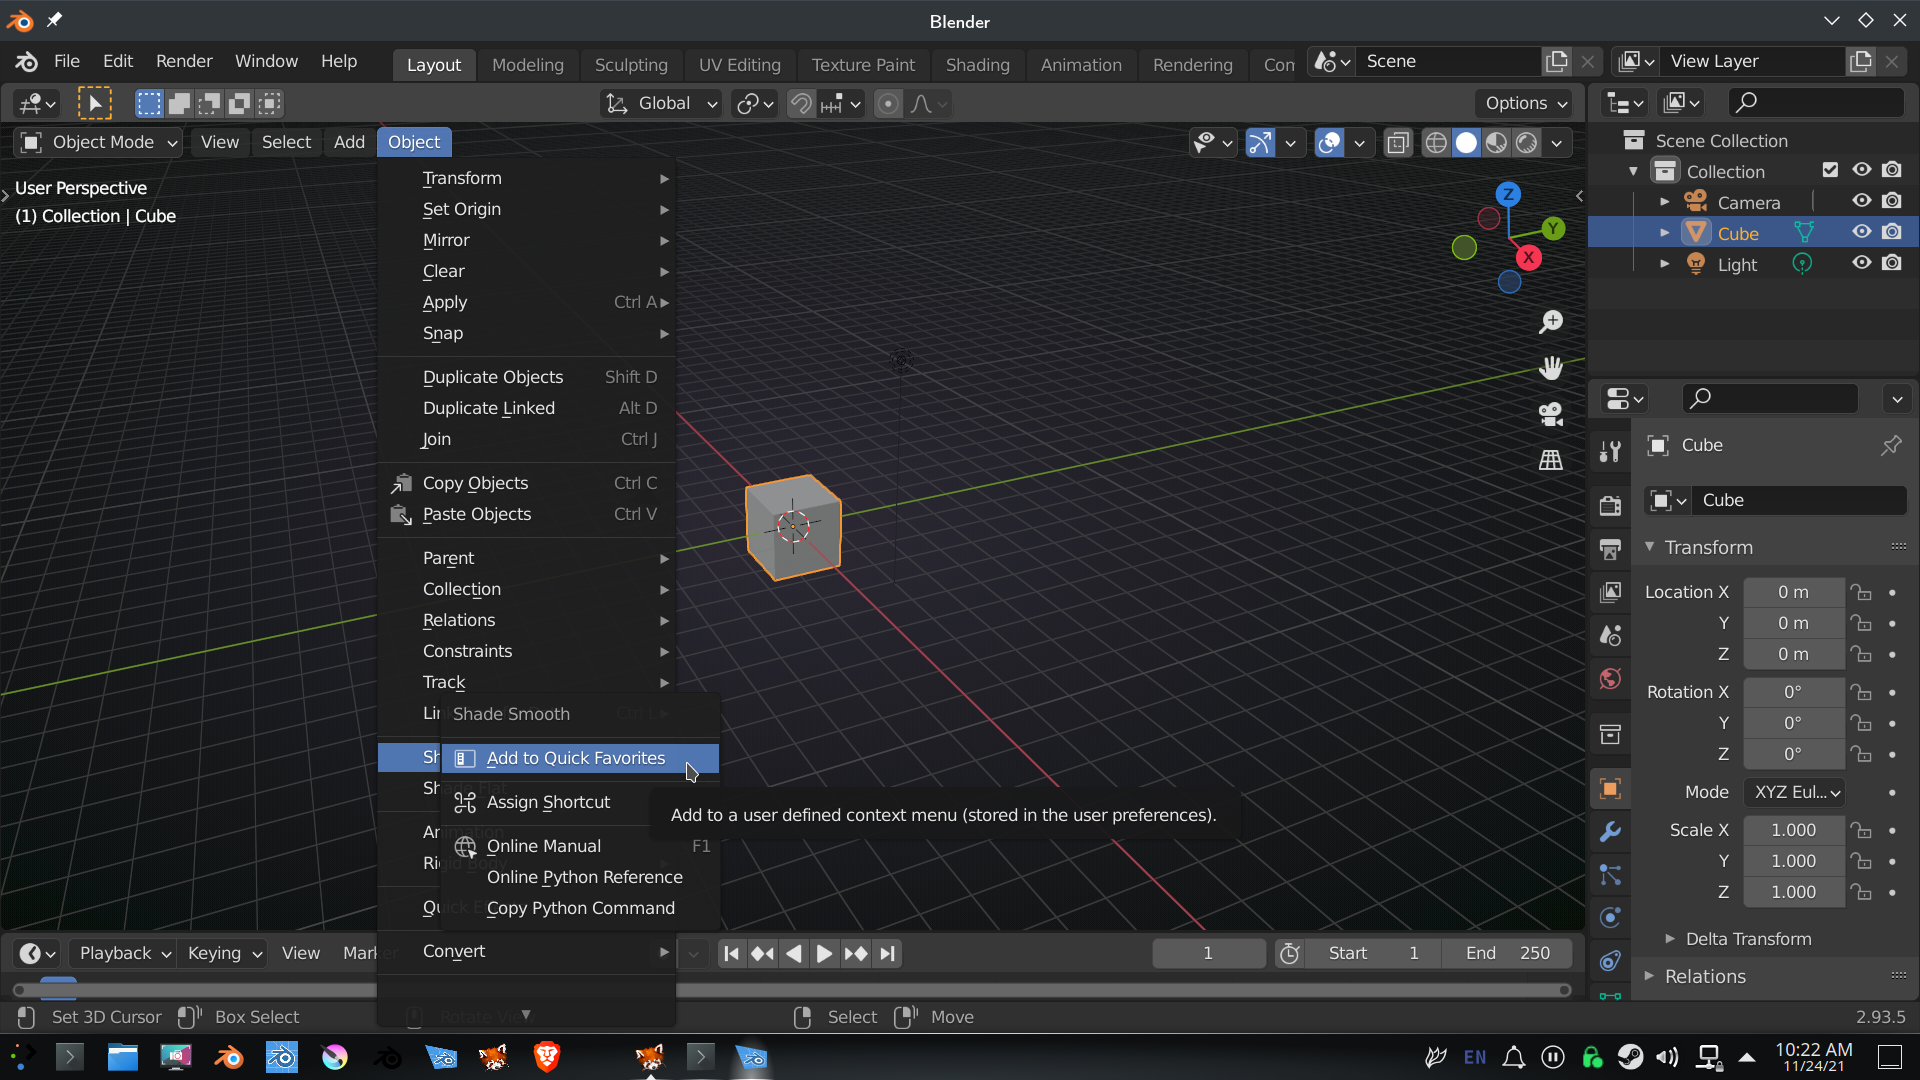Expand Delta Transform panel
Image resolution: width=1920 pixels, height=1080 pixels.
click(x=1747, y=938)
